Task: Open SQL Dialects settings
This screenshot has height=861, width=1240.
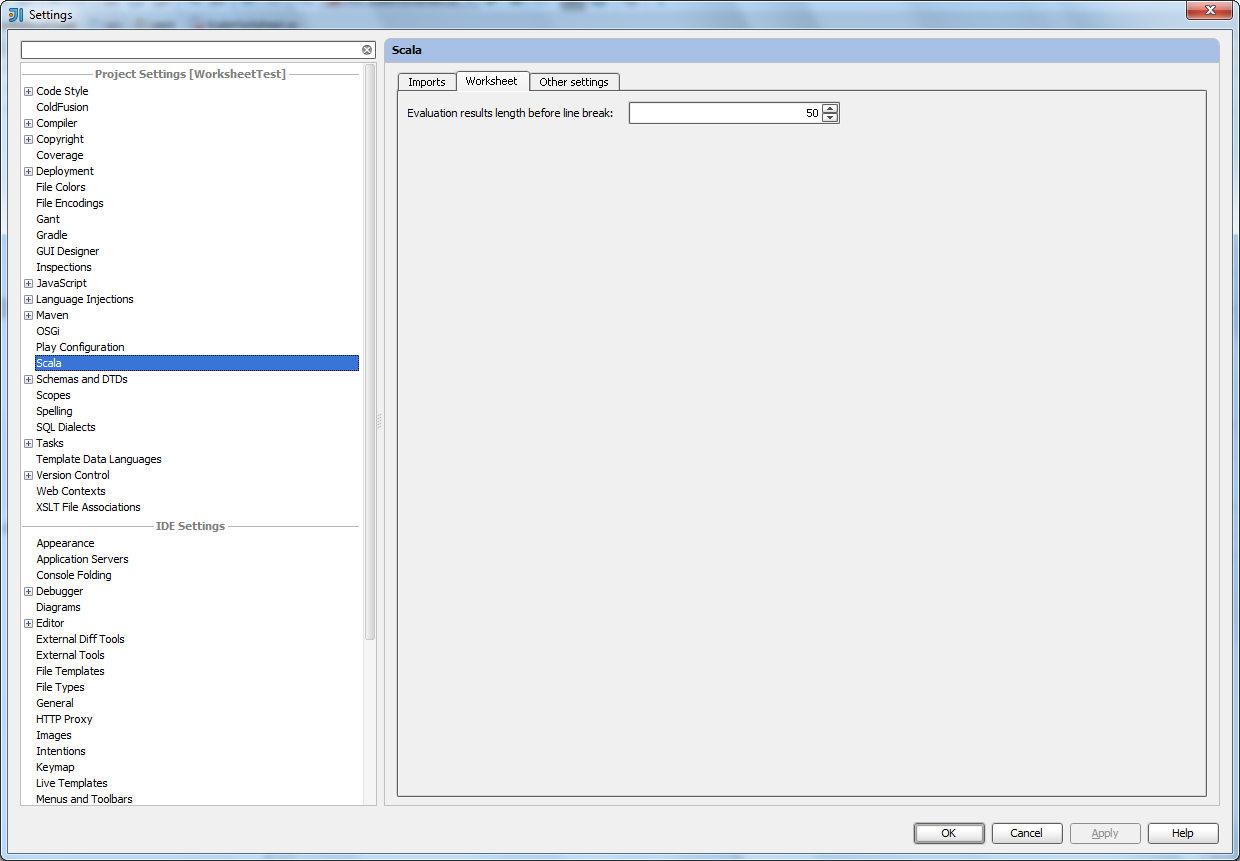Action: [66, 427]
